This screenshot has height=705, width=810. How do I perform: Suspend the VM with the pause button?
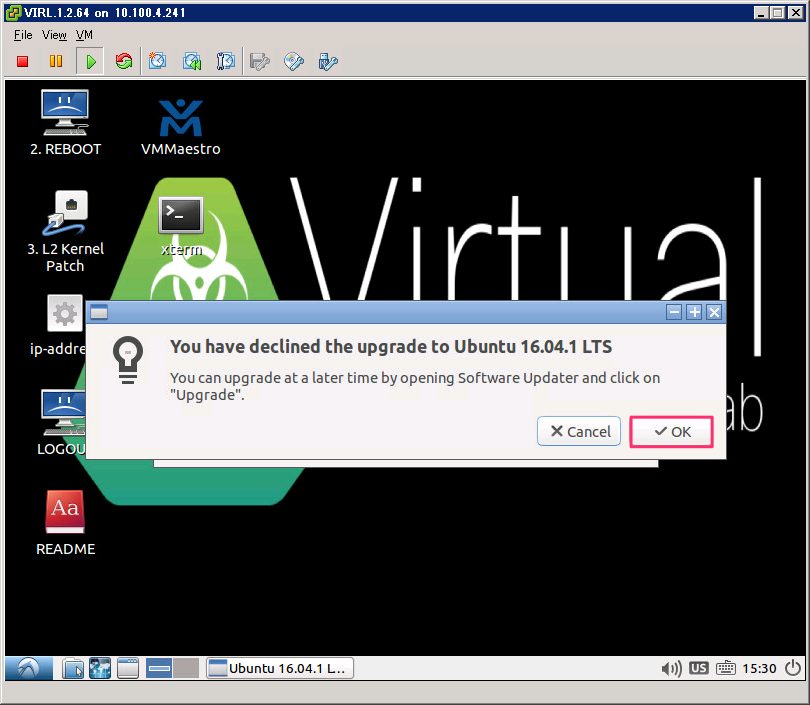[56, 61]
